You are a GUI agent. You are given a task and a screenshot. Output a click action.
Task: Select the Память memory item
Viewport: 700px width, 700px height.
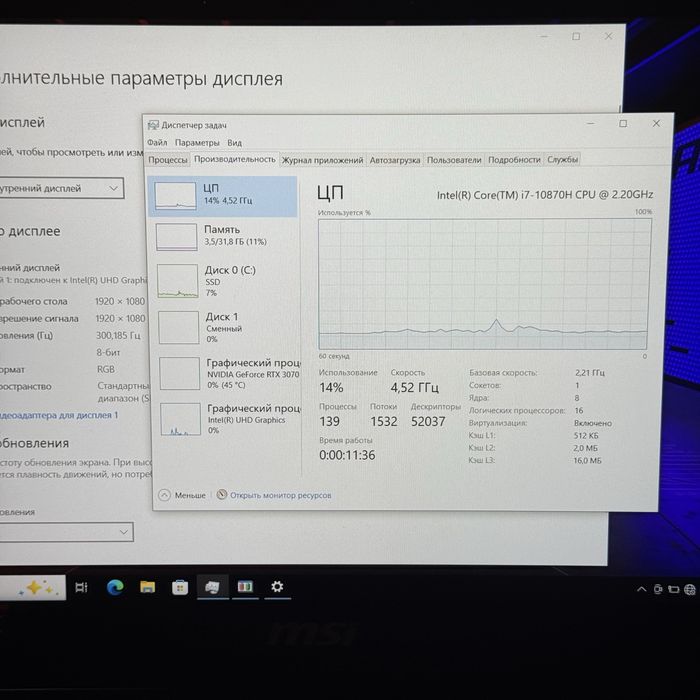coord(223,236)
